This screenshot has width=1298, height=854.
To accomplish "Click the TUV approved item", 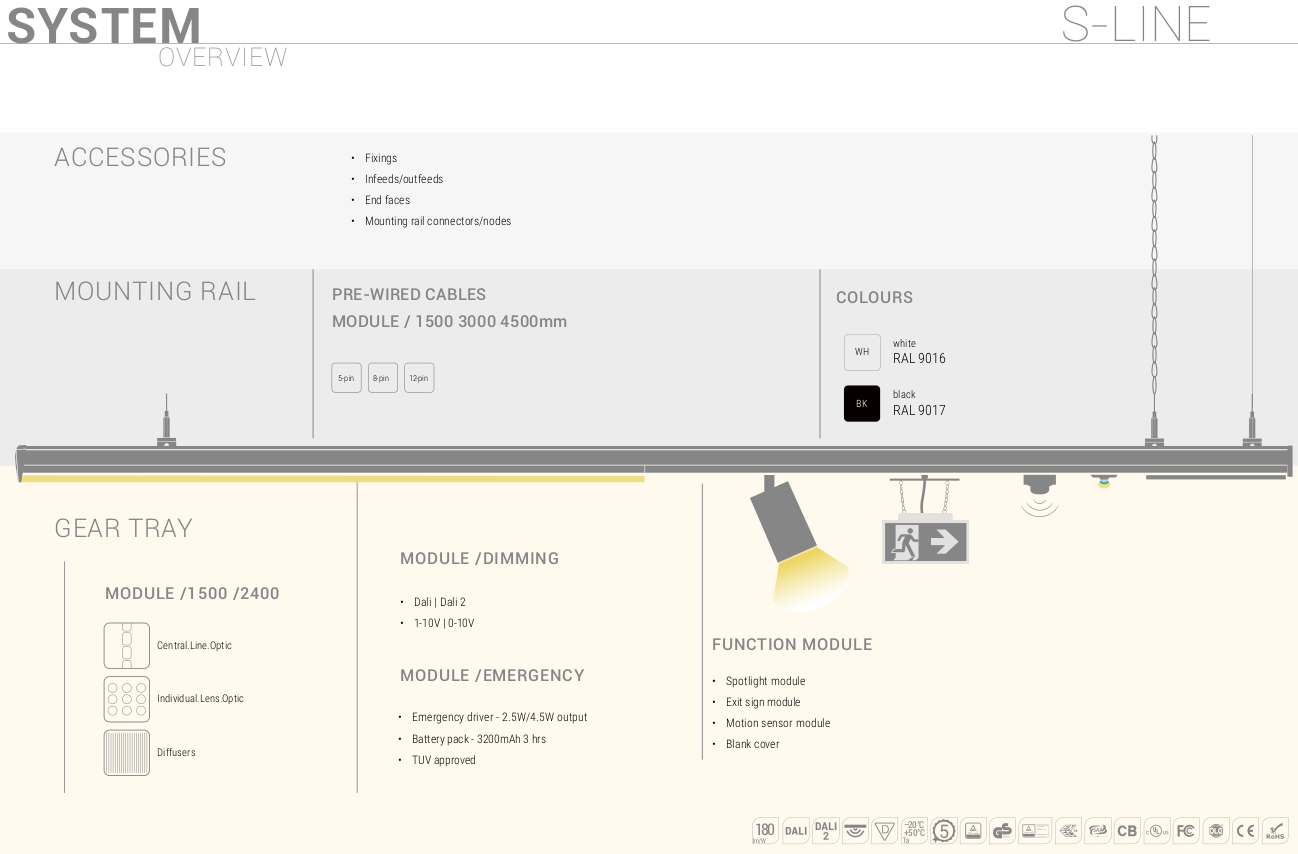I will 444,760.
